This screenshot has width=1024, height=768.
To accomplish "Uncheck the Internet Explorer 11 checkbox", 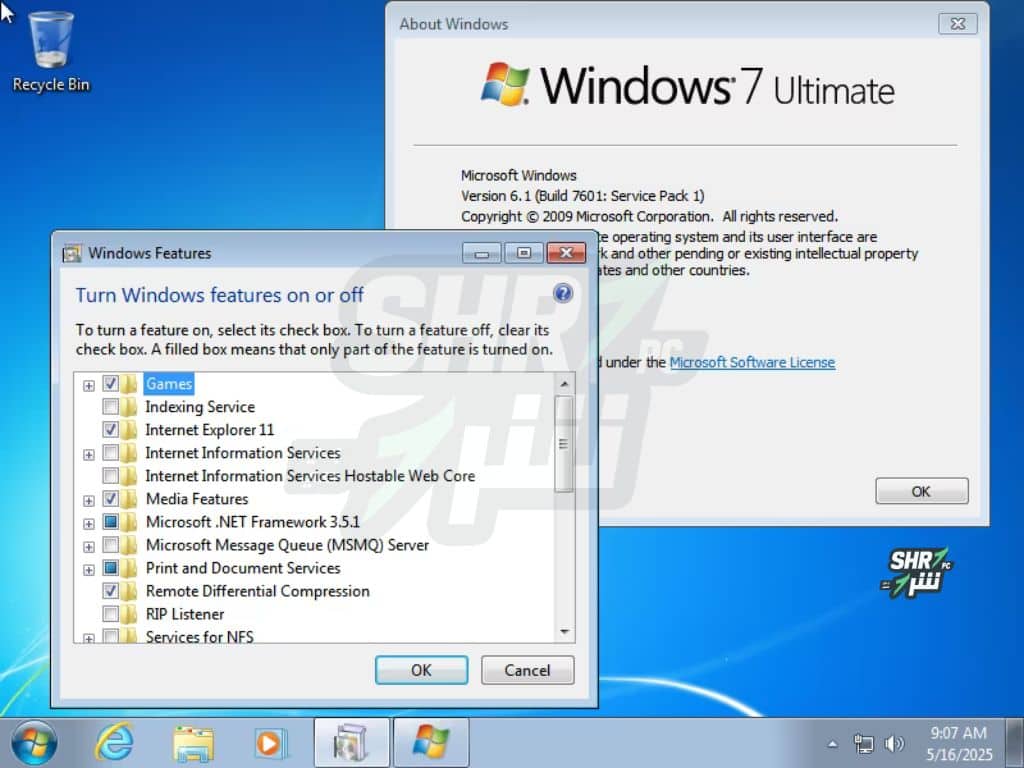I will [111, 430].
